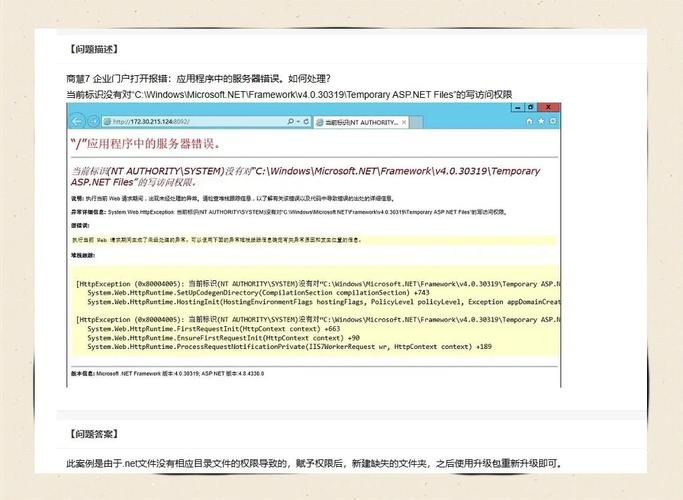Close the NT AUTHORITY browser tab
The width and height of the screenshot is (683, 500).
pyautogui.click(x=404, y=122)
